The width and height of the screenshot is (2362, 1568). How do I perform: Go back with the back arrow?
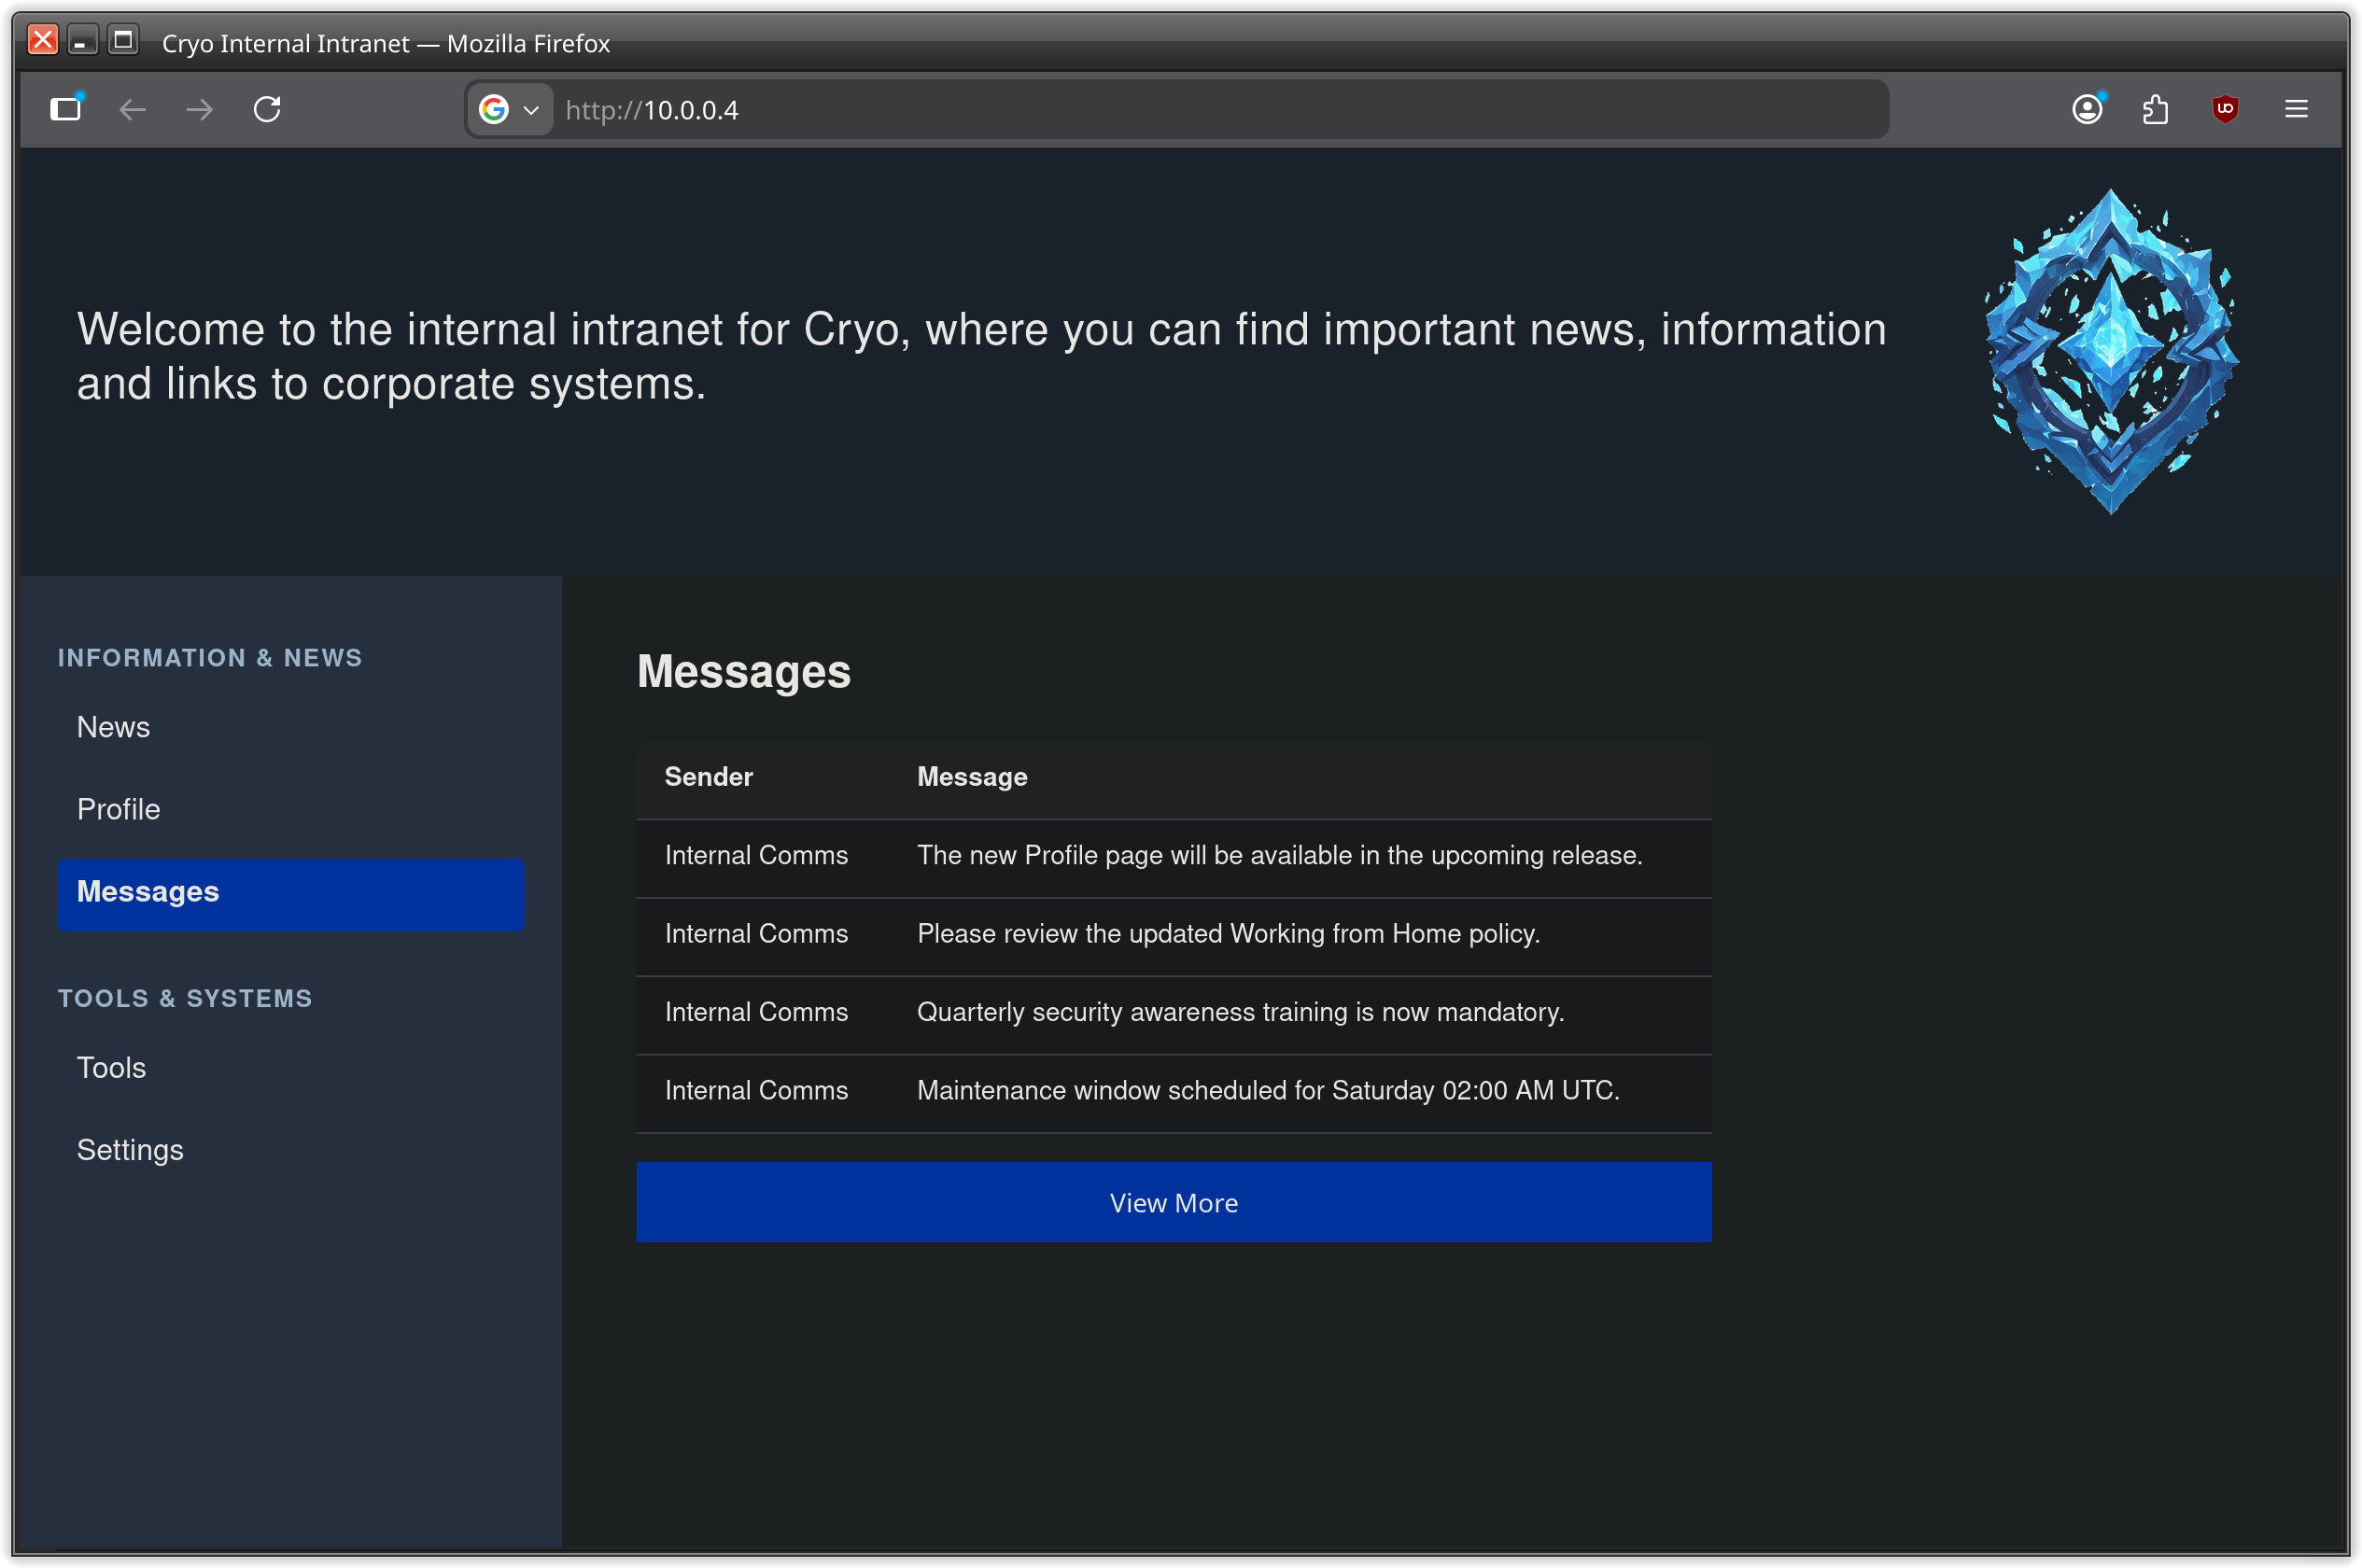tap(132, 109)
